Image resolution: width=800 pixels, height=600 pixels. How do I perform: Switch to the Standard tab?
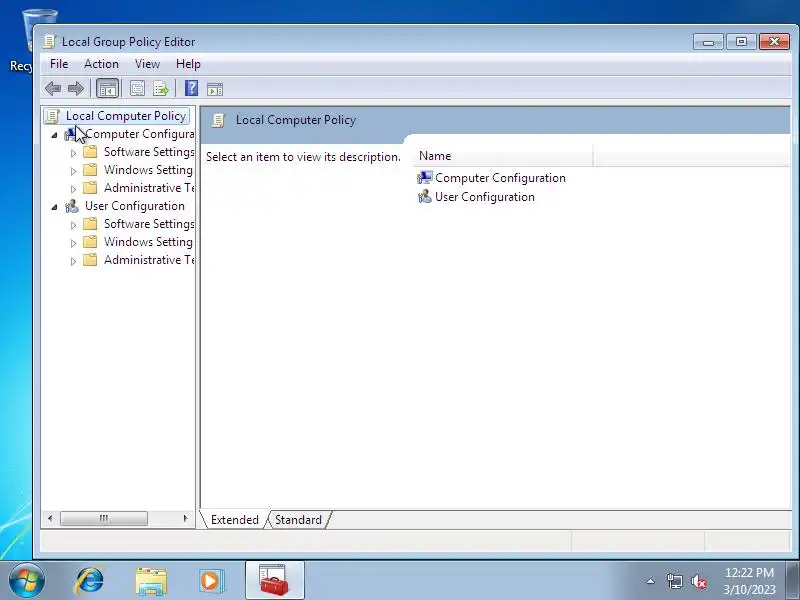[x=298, y=519]
